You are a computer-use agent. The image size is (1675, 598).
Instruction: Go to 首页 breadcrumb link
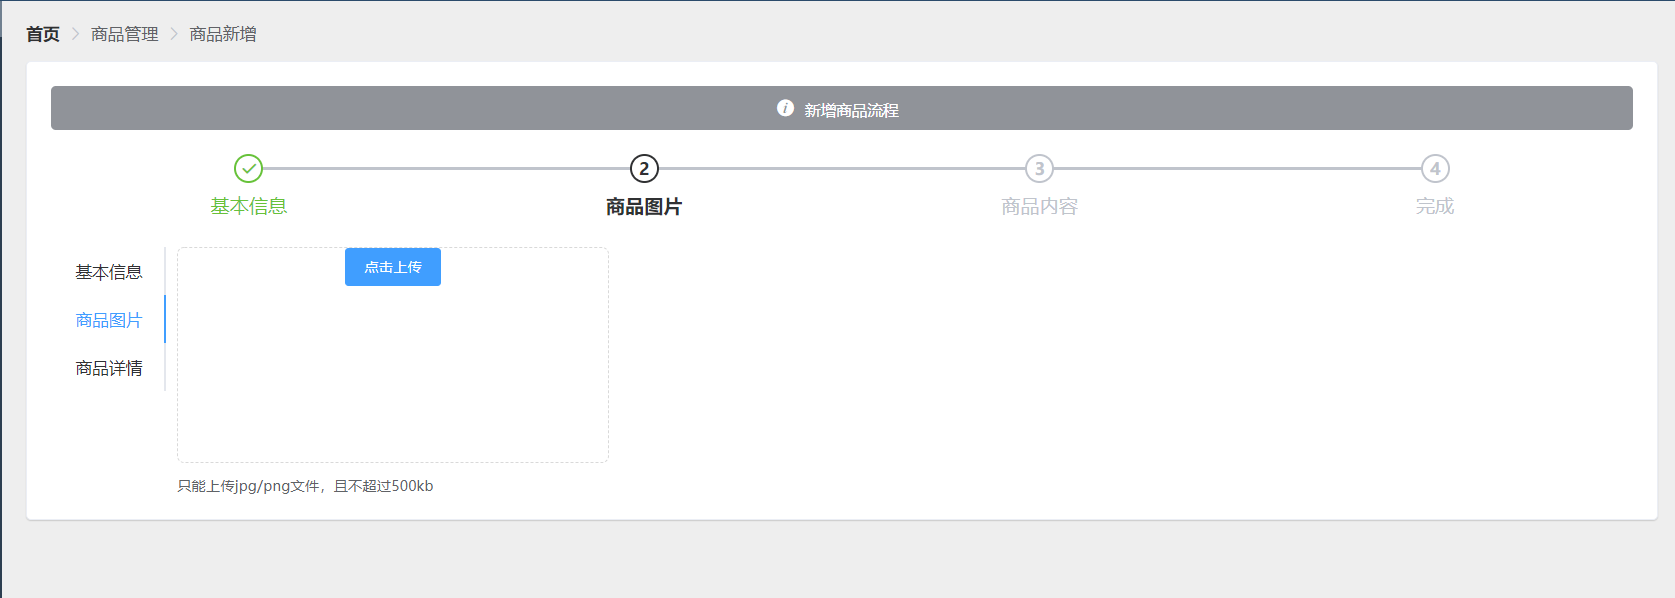(x=43, y=34)
